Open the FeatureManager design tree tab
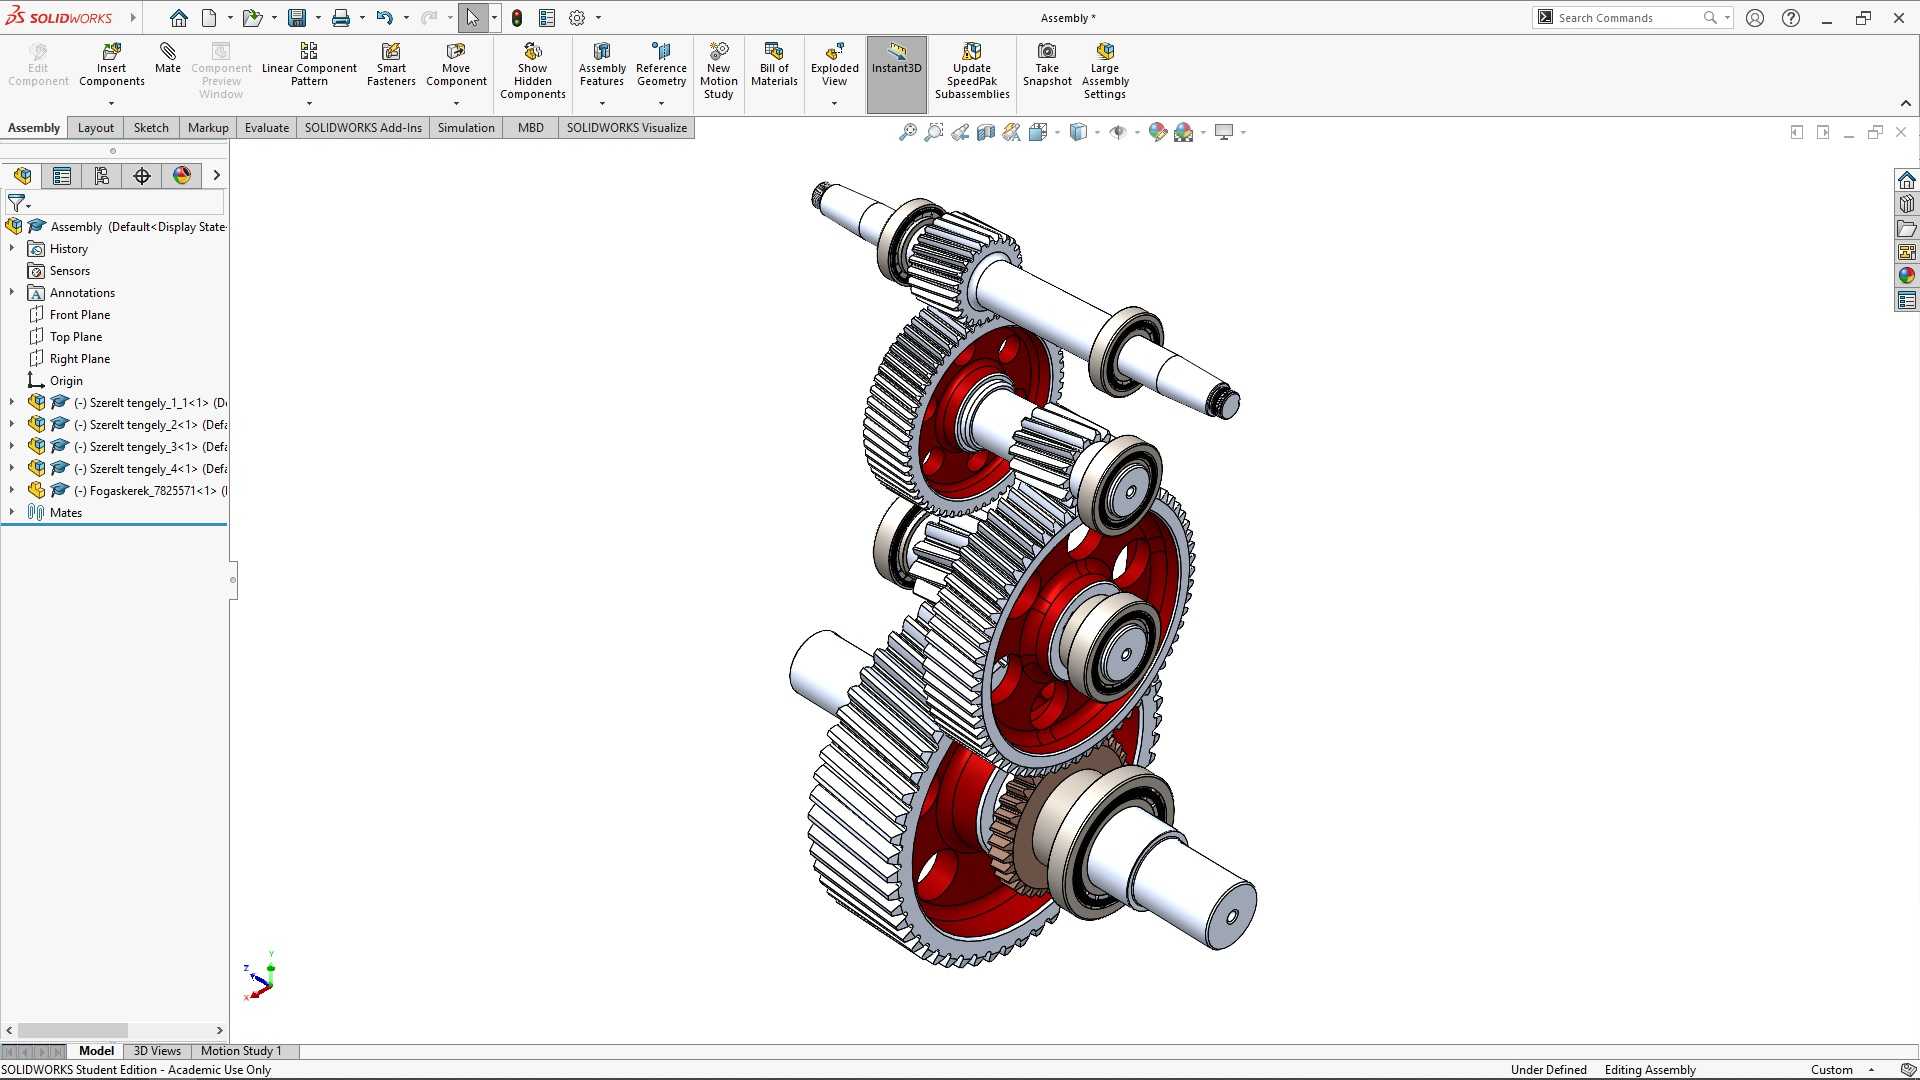Viewport: 1920px width, 1080px height. (x=22, y=176)
